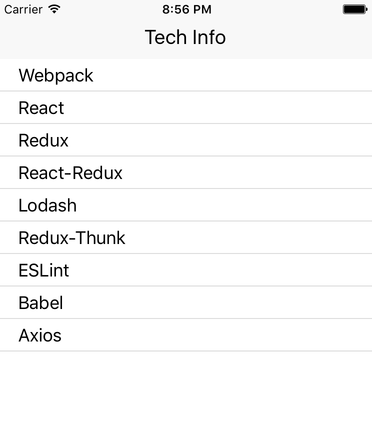Screen dimensions: 372x434
Task: Tap the empty area below Axios
Action: pos(186,393)
